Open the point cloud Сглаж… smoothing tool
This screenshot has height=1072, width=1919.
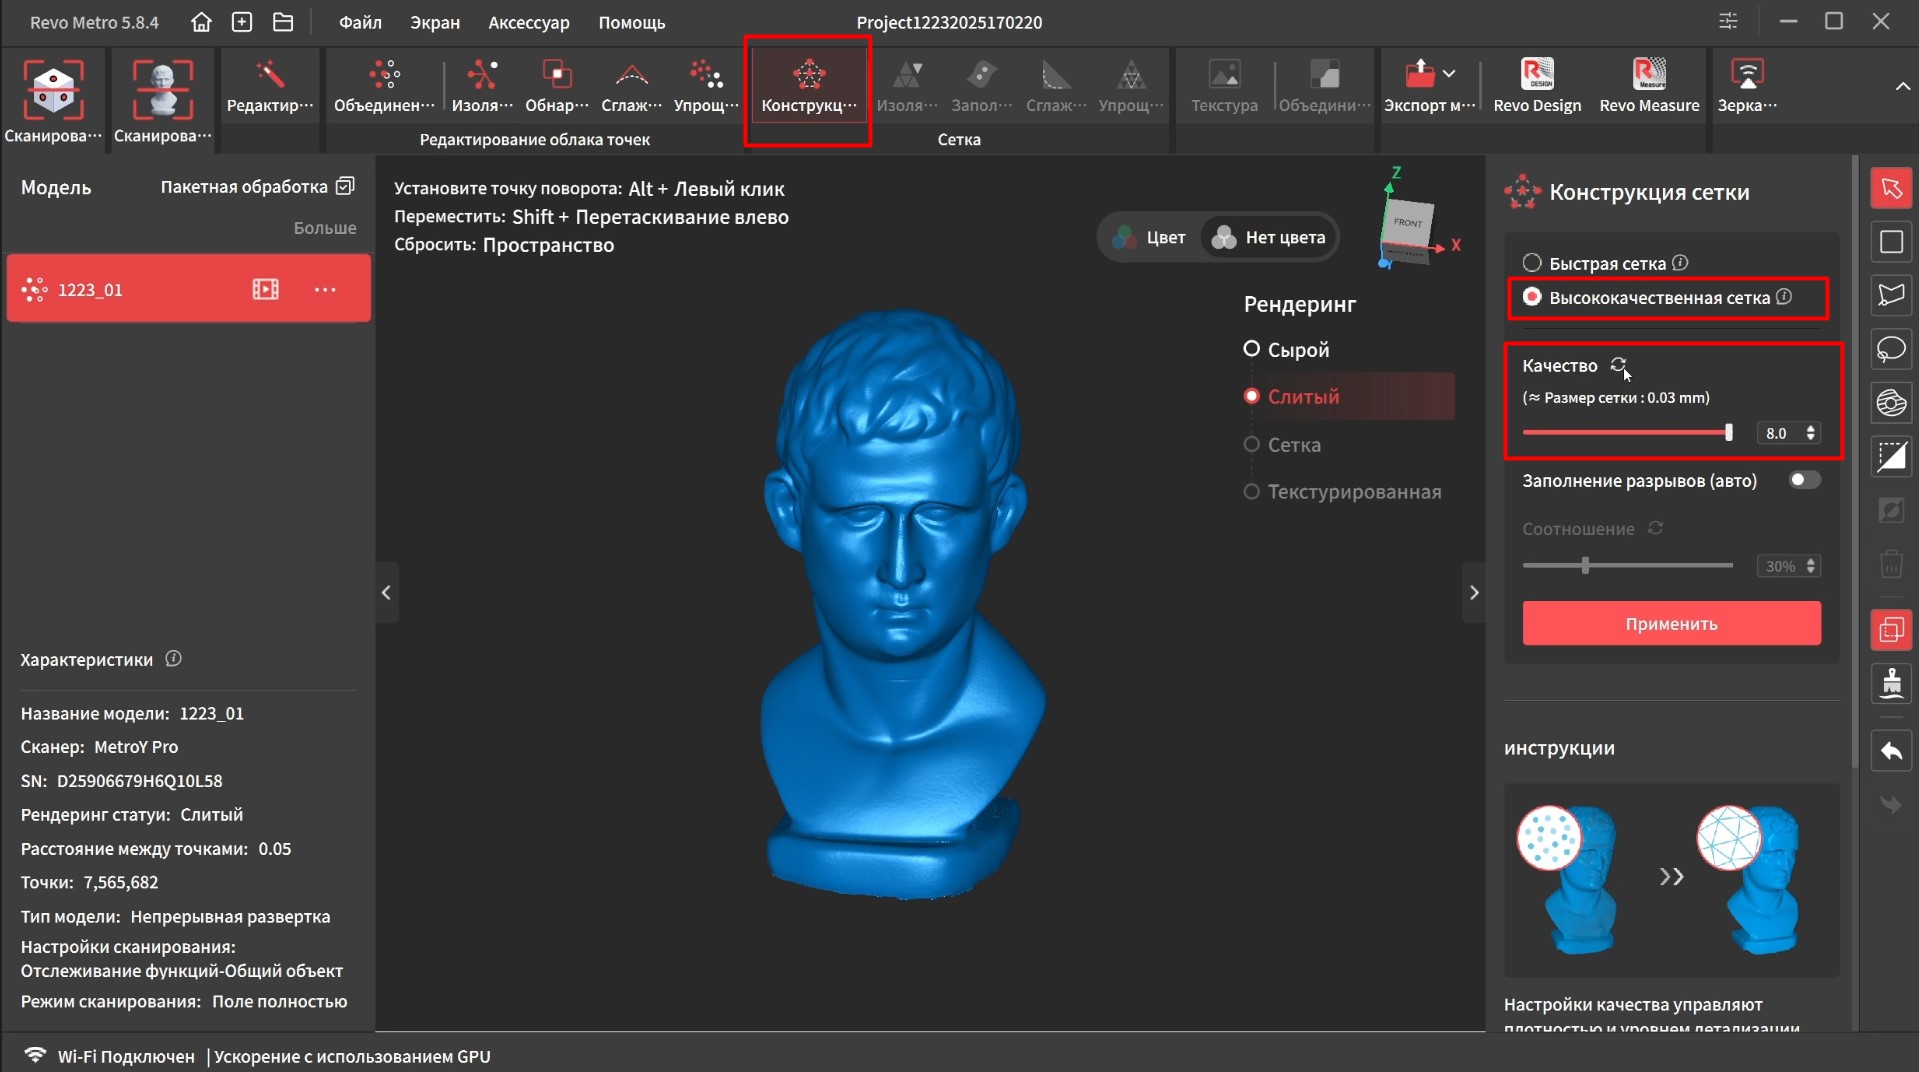[631, 86]
